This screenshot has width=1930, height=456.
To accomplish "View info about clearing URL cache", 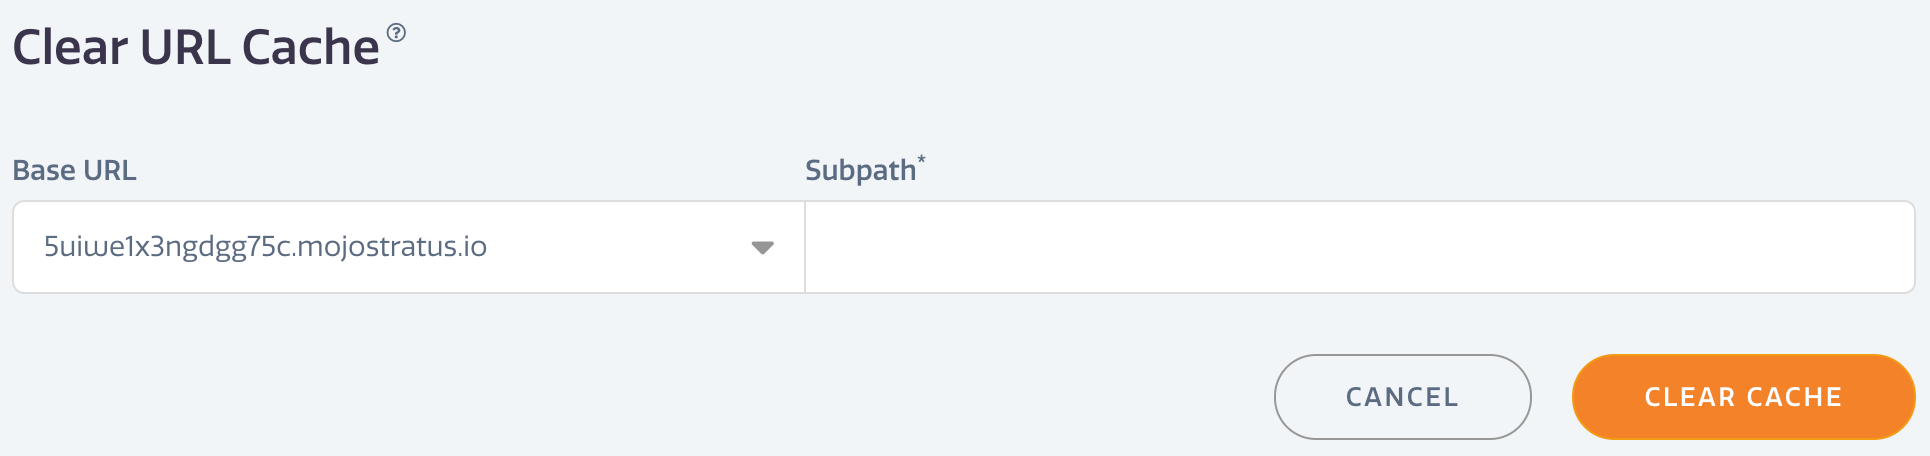I will point(396,33).
